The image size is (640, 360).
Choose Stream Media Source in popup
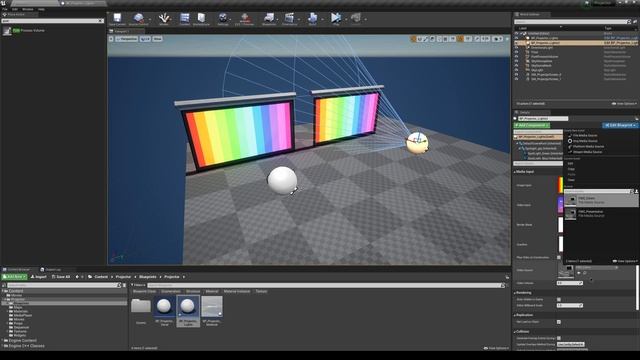[587, 152]
